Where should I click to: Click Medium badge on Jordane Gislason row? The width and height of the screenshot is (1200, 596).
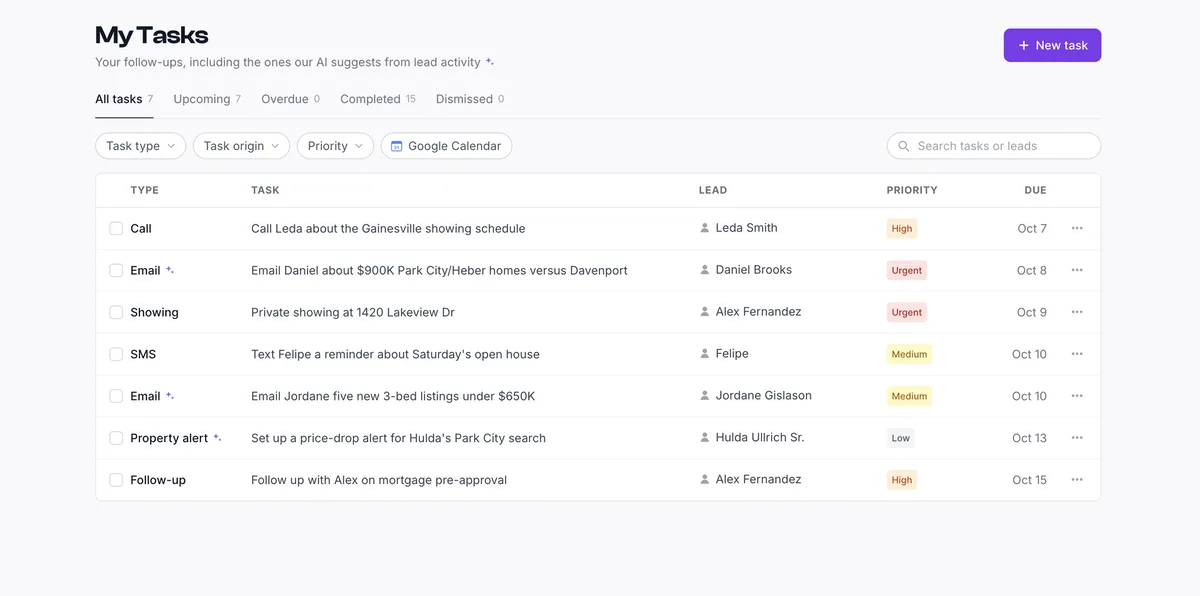[909, 396]
